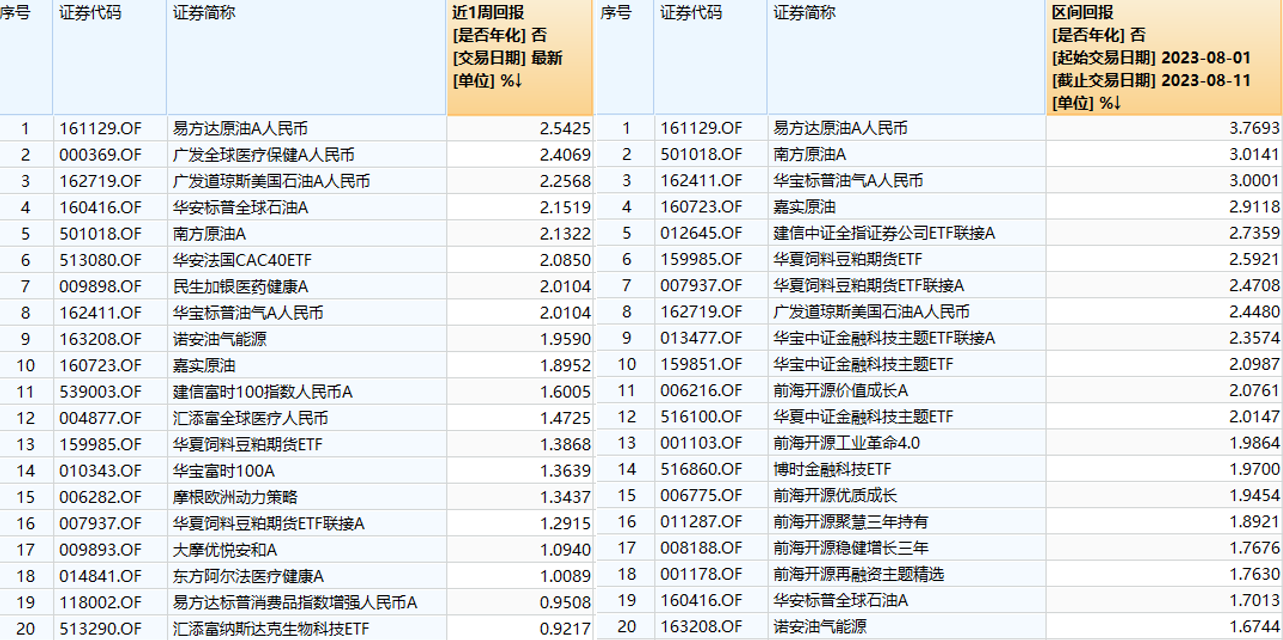Select fund code 516860.OF
Screen dimensions: 1283x640
click(x=701, y=468)
